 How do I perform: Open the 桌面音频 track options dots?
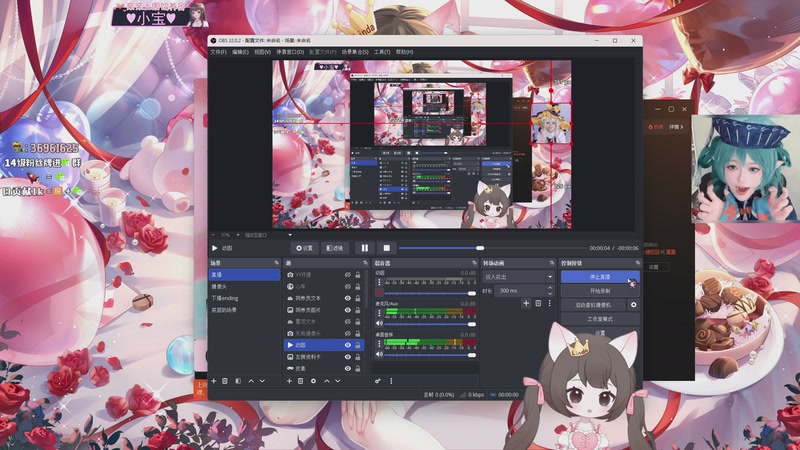point(379,344)
